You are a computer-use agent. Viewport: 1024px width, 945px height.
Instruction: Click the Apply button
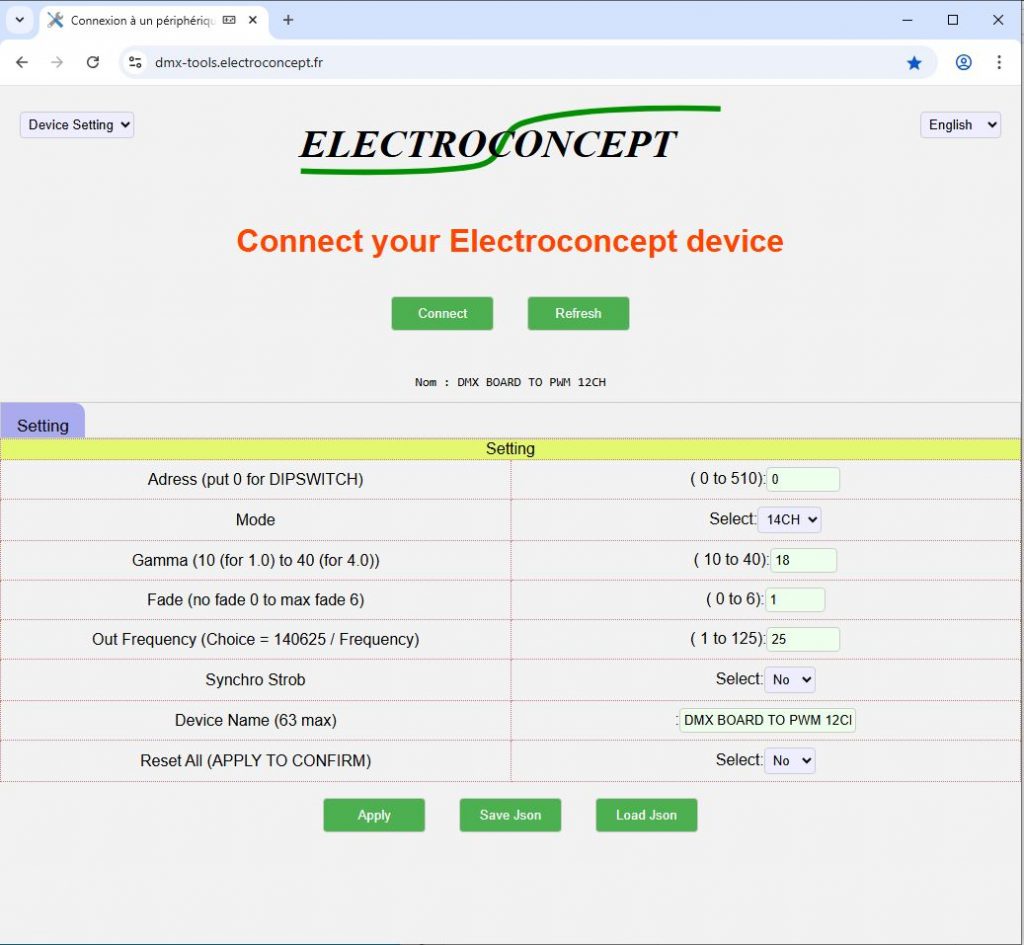pos(374,815)
